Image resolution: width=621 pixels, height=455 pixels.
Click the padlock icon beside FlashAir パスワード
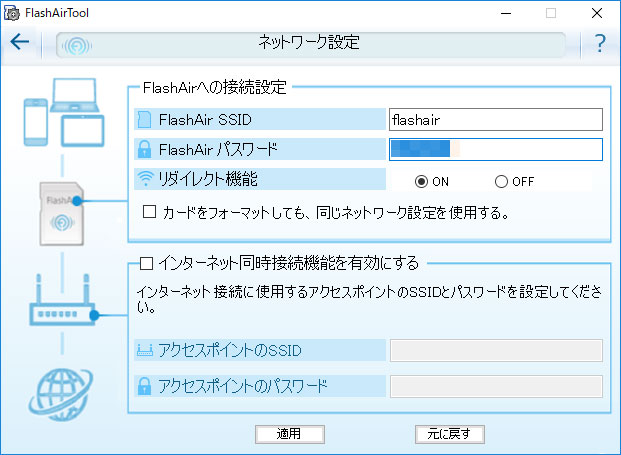pyautogui.click(x=145, y=149)
